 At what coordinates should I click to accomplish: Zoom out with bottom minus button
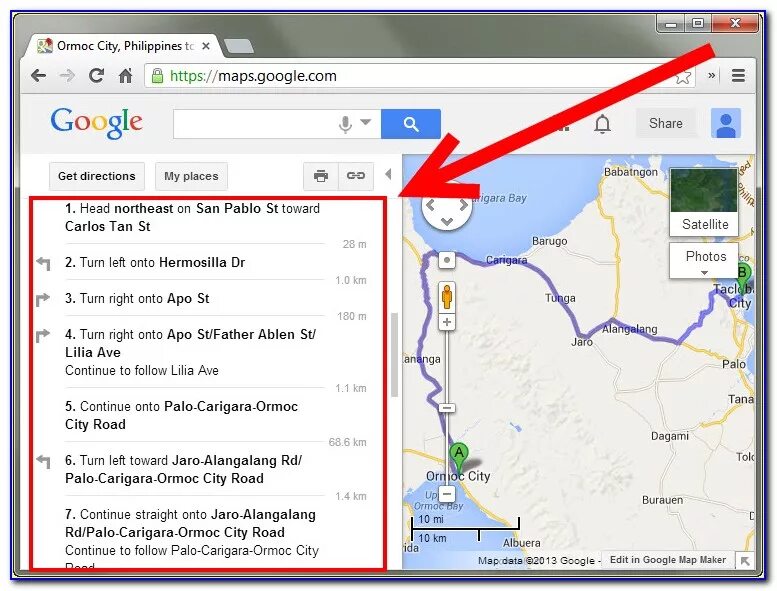pyautogui.click(x=447, y=494)
